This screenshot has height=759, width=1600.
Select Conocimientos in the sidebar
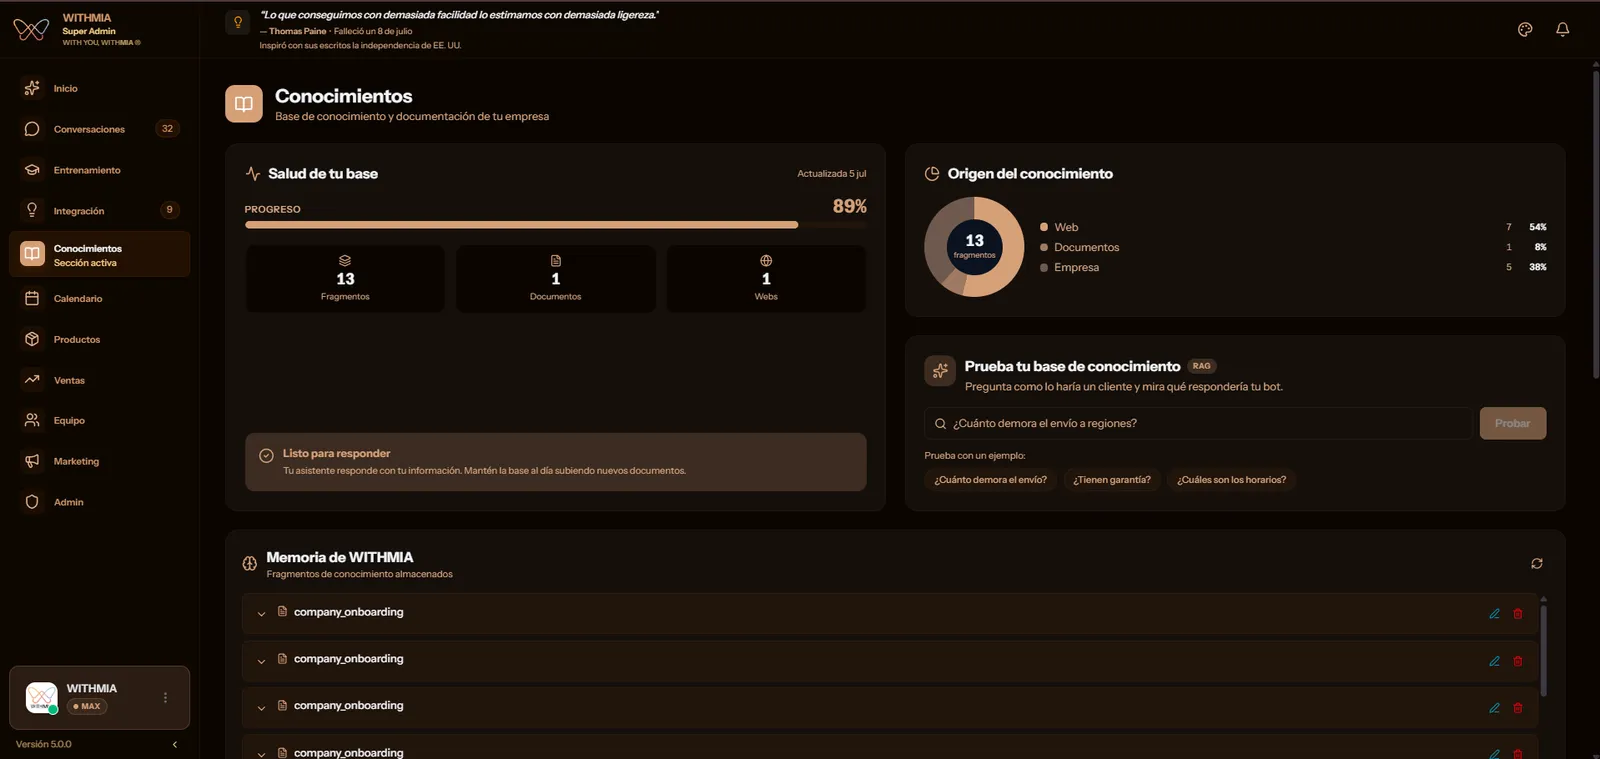tap(99, 254)
